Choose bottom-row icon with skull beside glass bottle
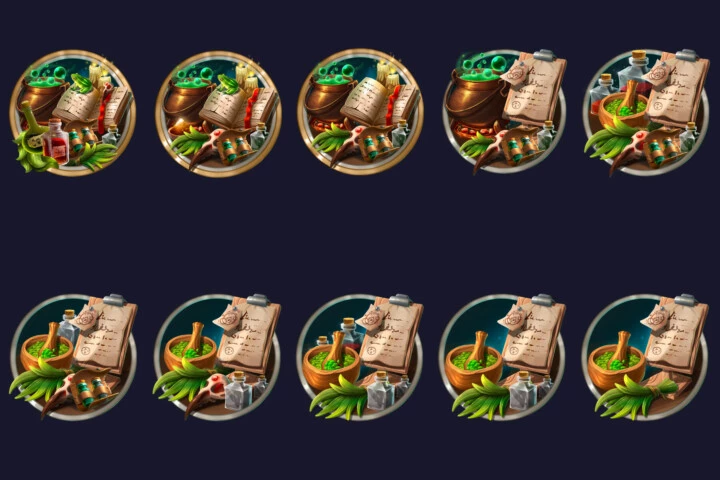Viewport: 720px width, 480px height. click(217, 357)
